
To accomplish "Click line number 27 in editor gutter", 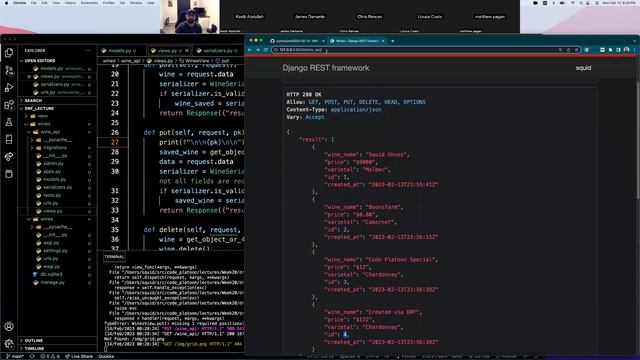I will 115,142.
